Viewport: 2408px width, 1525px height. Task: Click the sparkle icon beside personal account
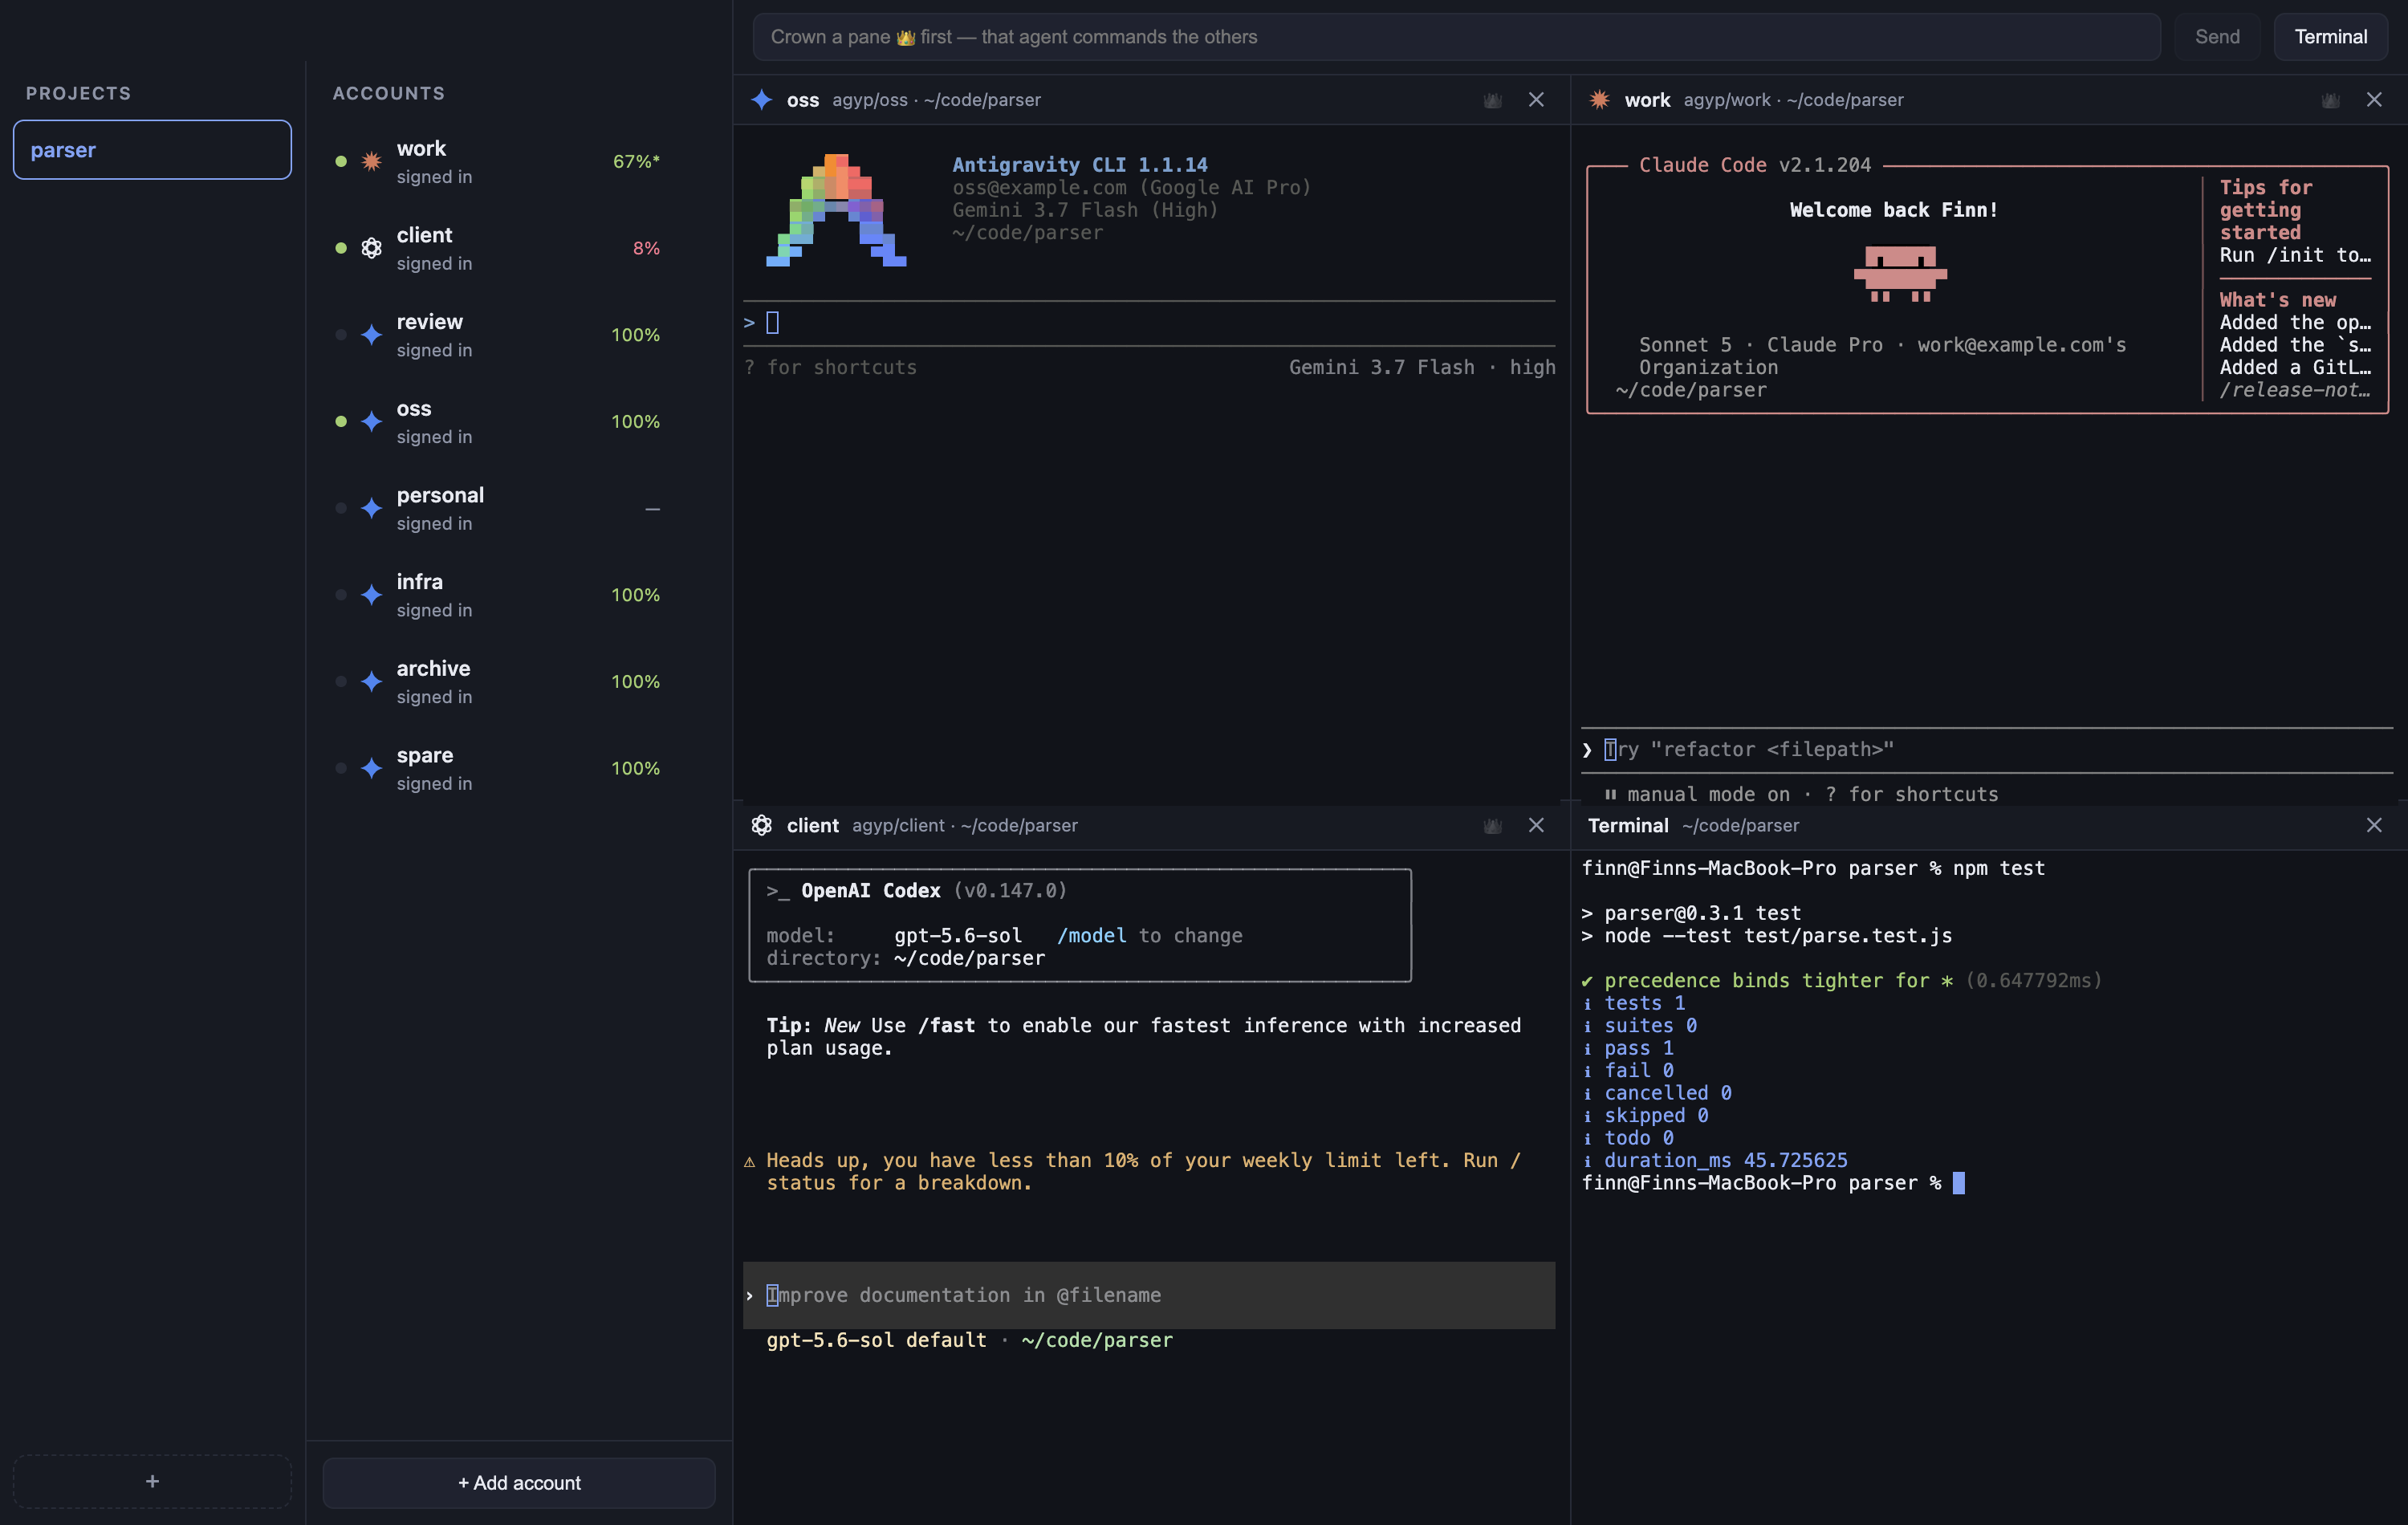click(371, 508)
